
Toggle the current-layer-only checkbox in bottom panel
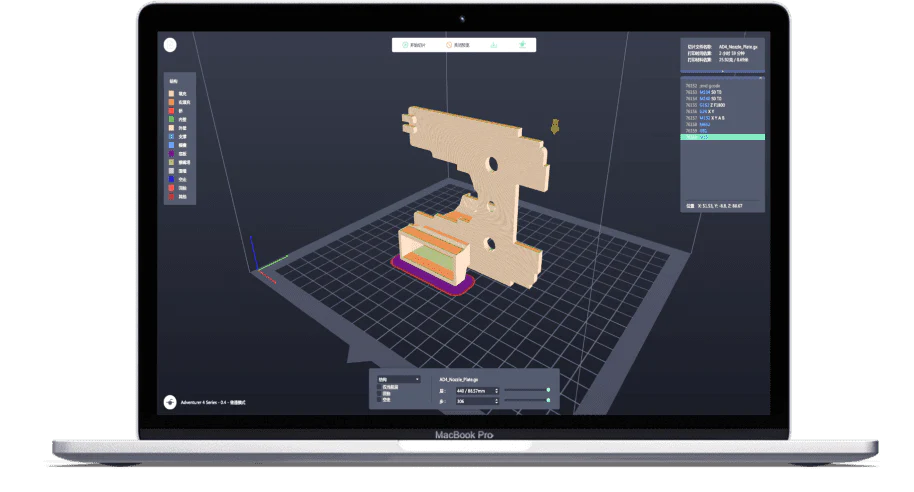point(379,387)
